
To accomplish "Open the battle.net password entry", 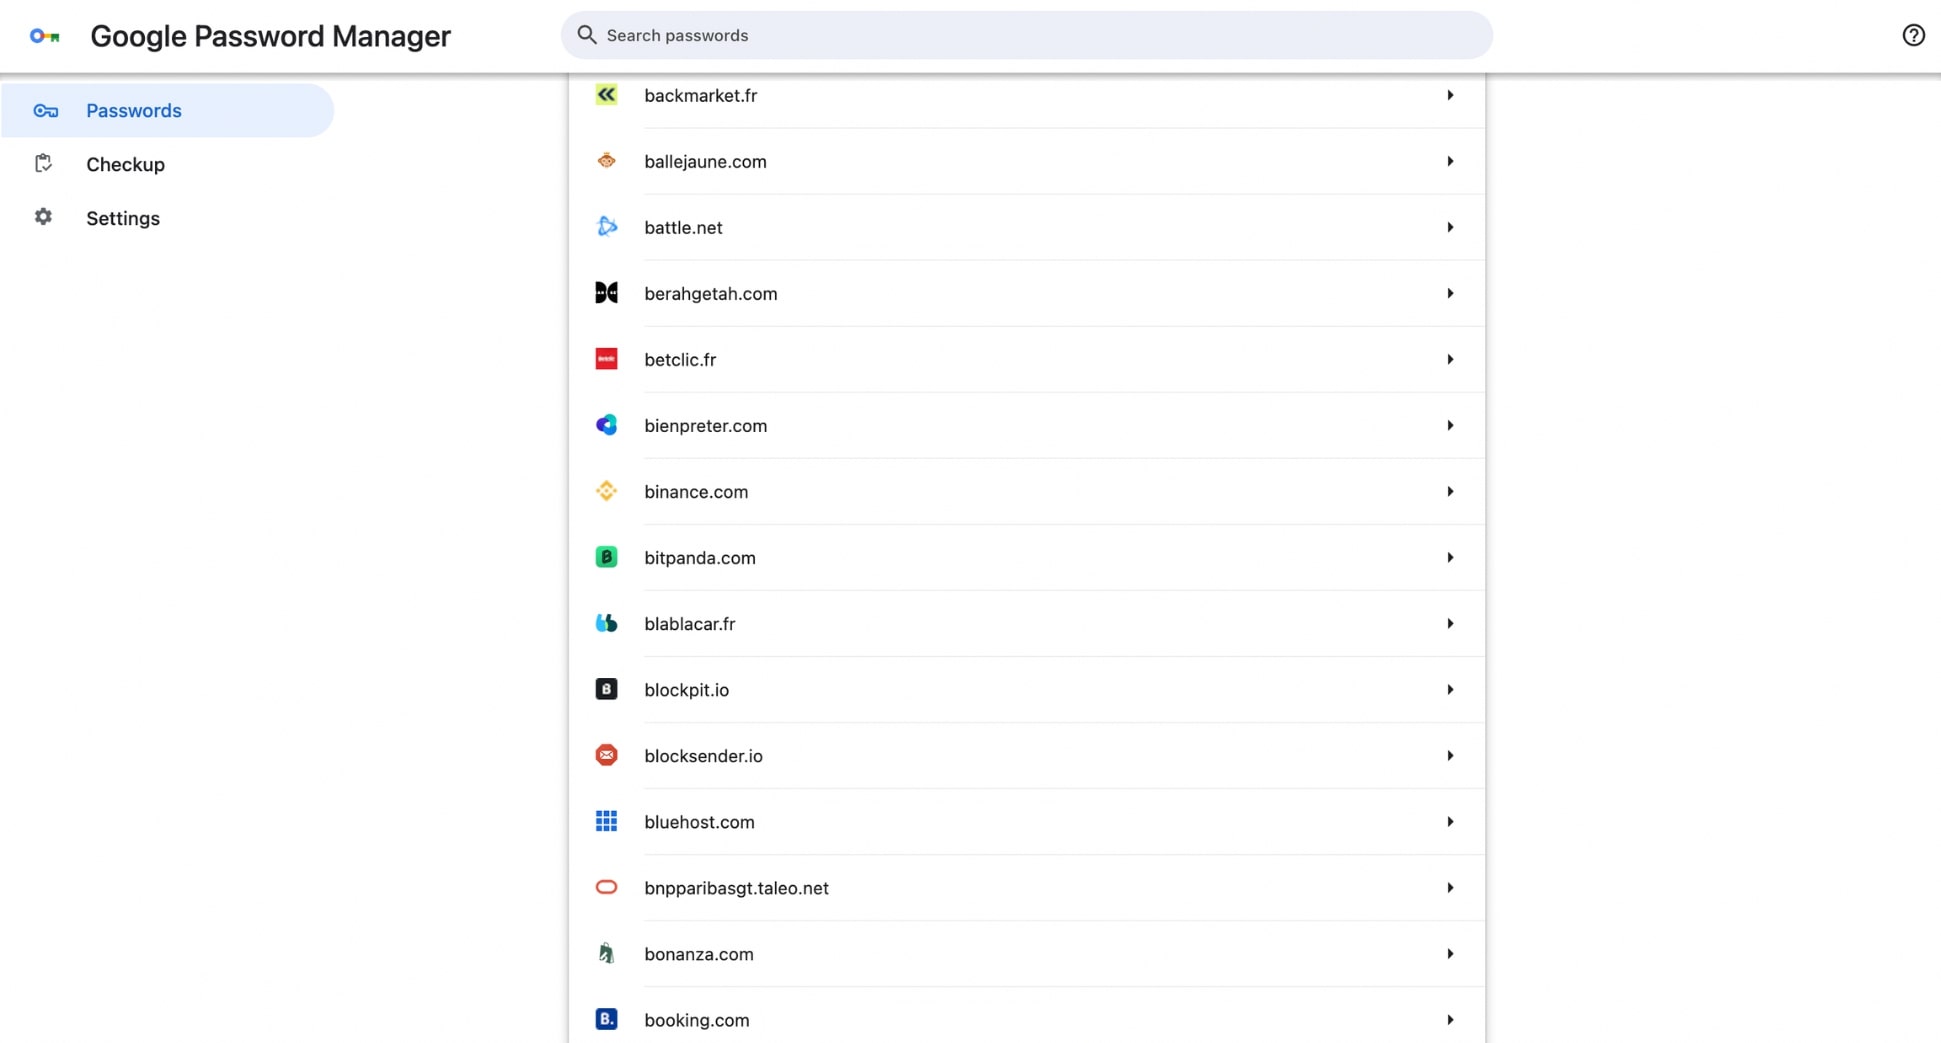I will [1027, 227].
